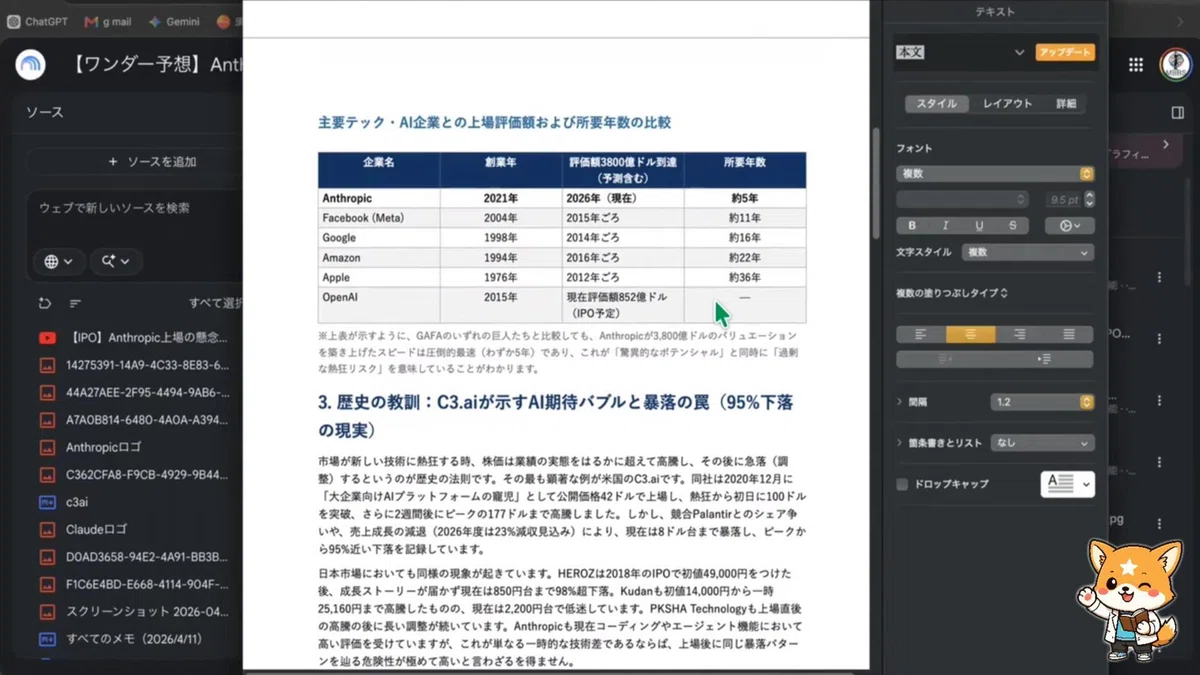
Task: Open the Gemini bookmark
Action: pyautogui.click(x=174, y=20)
